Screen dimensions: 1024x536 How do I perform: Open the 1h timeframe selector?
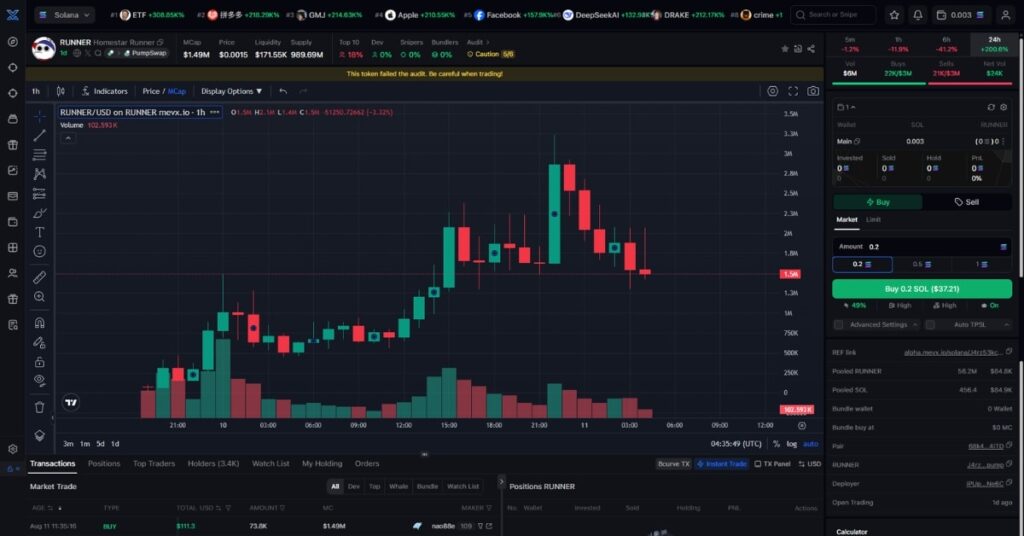click(x=36, y=91)
